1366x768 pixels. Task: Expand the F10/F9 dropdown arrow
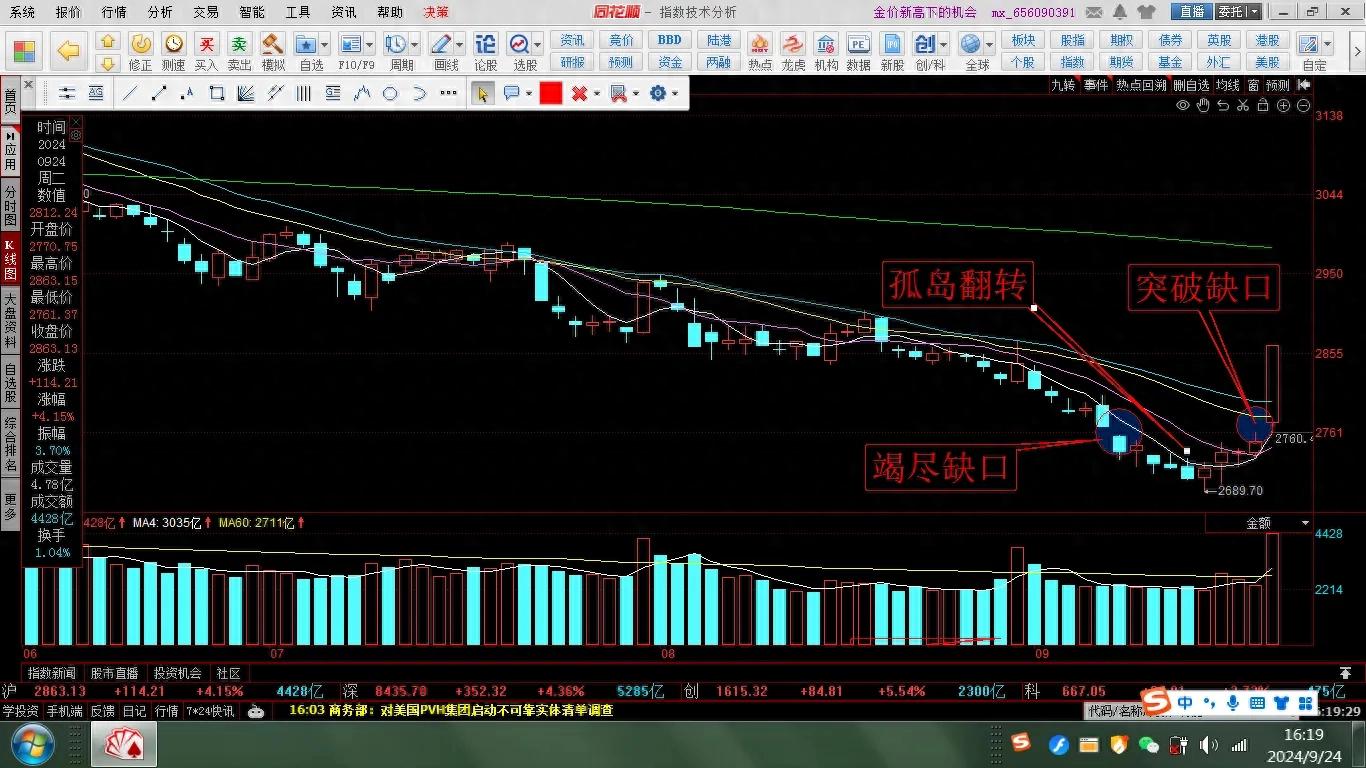pos(369,45)
